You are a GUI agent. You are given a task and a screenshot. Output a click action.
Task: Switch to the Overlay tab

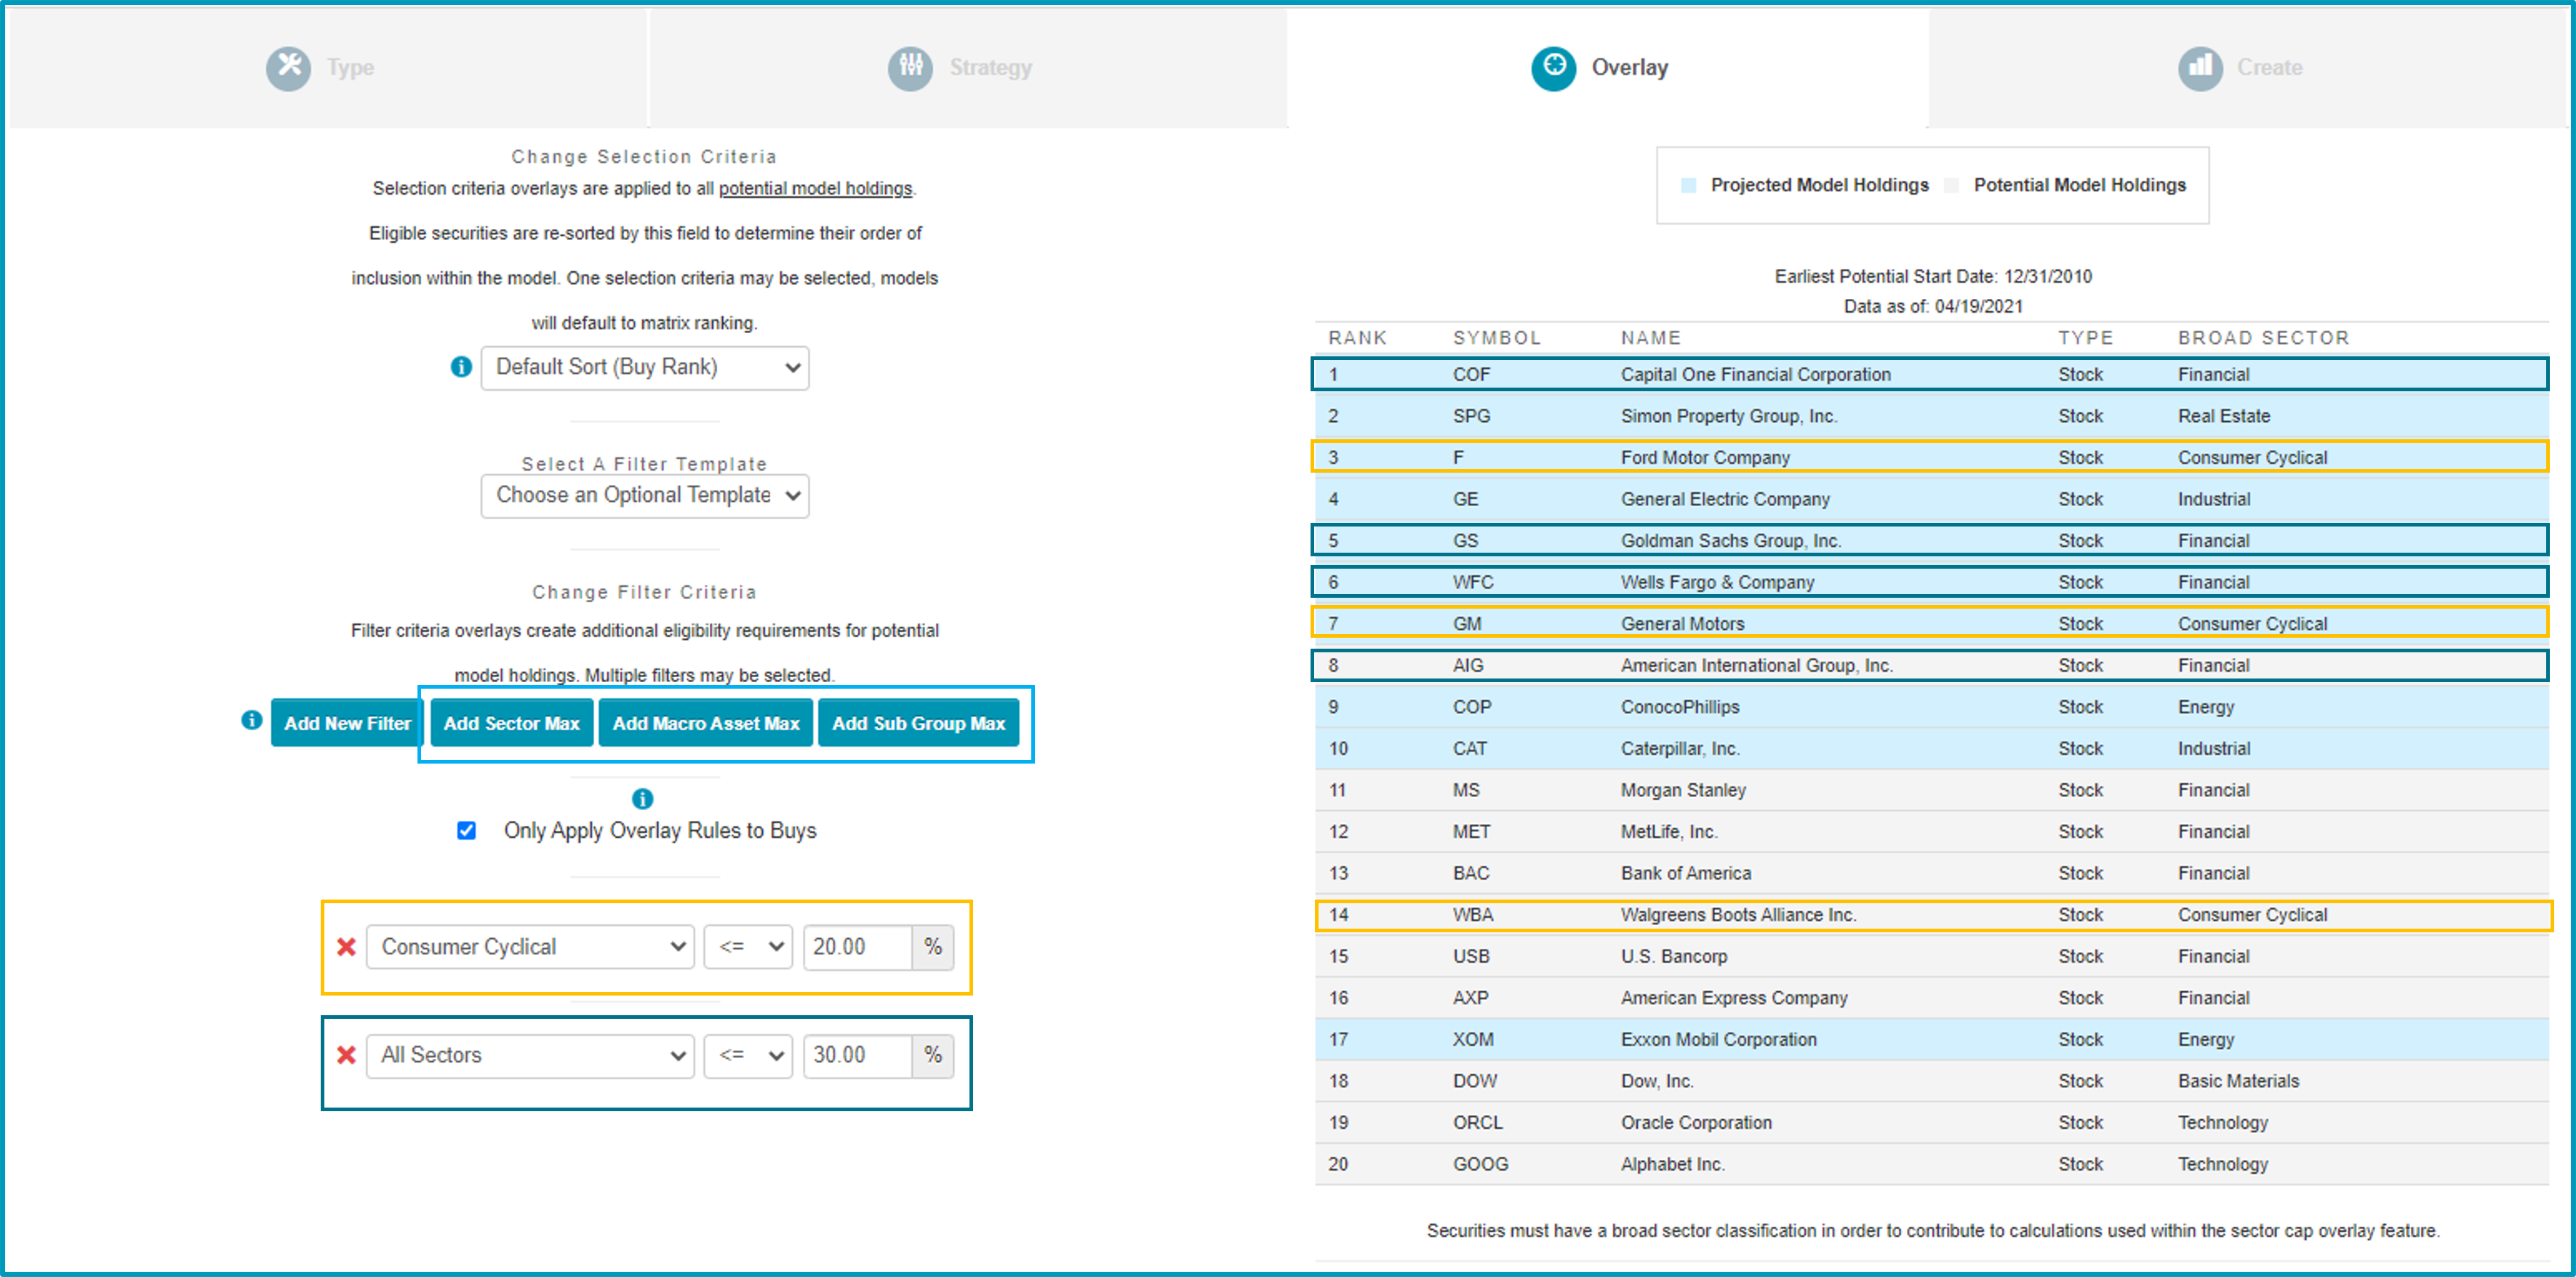tap(1607, 68)
